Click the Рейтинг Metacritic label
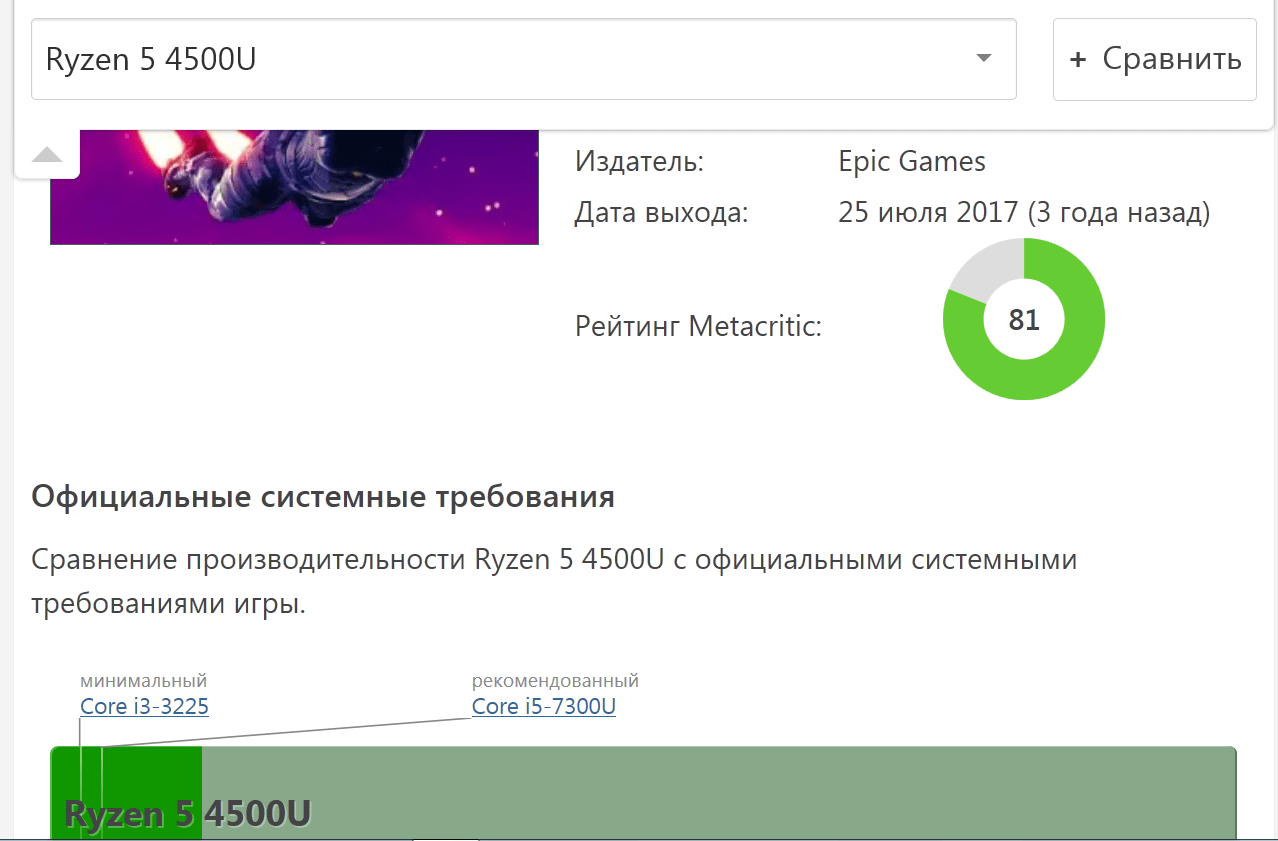The height and width of the screenshot is (841, 1278). pyautogui.click(x=698, y=325)
